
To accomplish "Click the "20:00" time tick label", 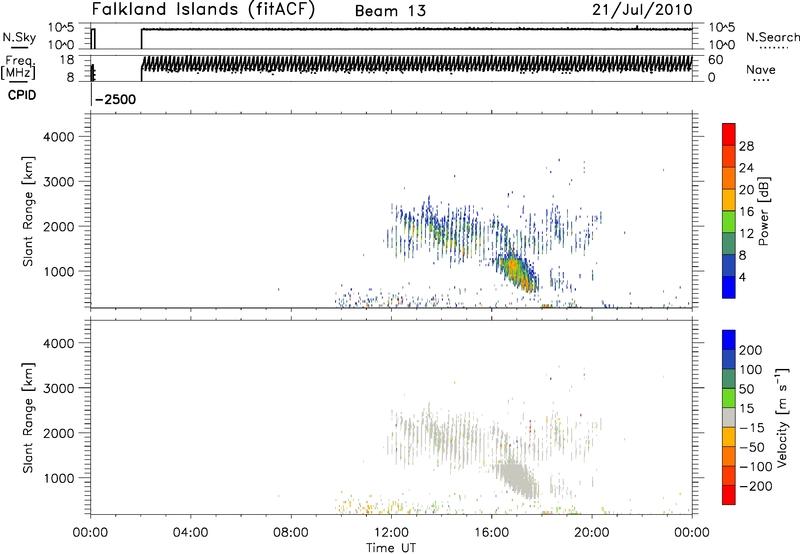I will pos(592,533).
